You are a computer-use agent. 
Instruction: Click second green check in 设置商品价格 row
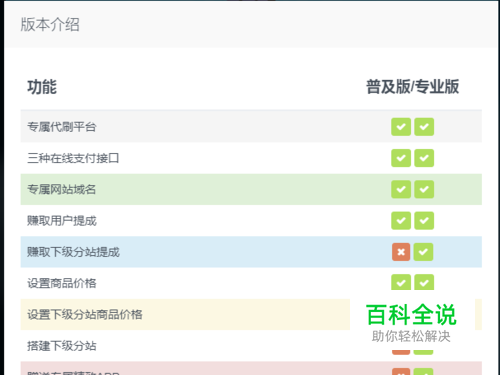point(424,282)
